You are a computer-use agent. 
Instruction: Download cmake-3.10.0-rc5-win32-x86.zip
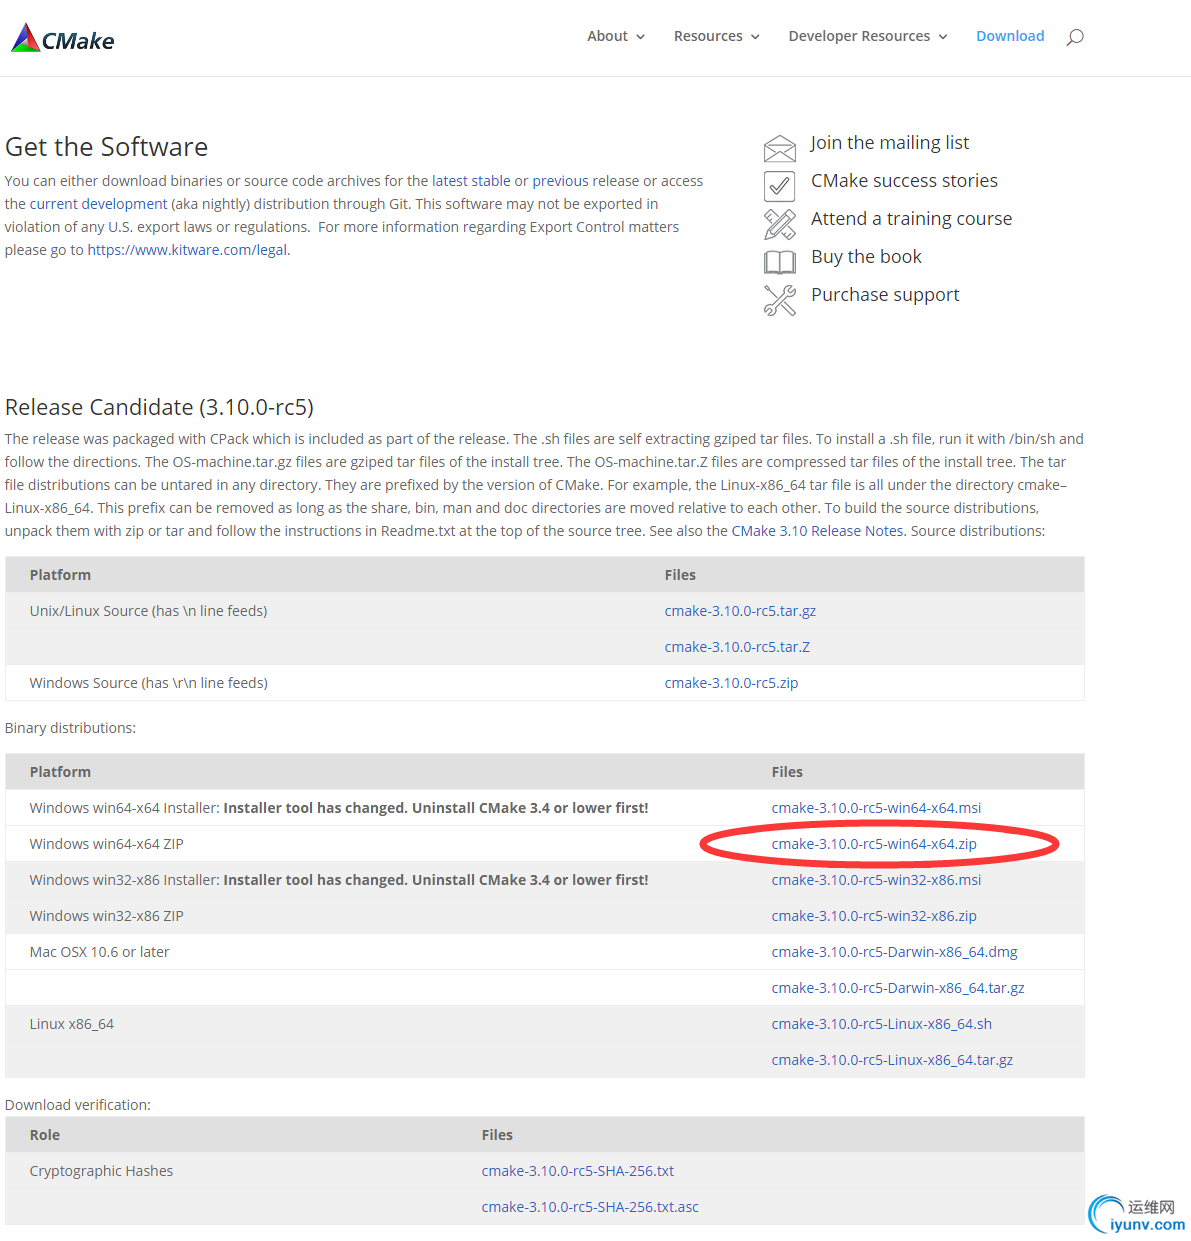[x=874, y=916]
